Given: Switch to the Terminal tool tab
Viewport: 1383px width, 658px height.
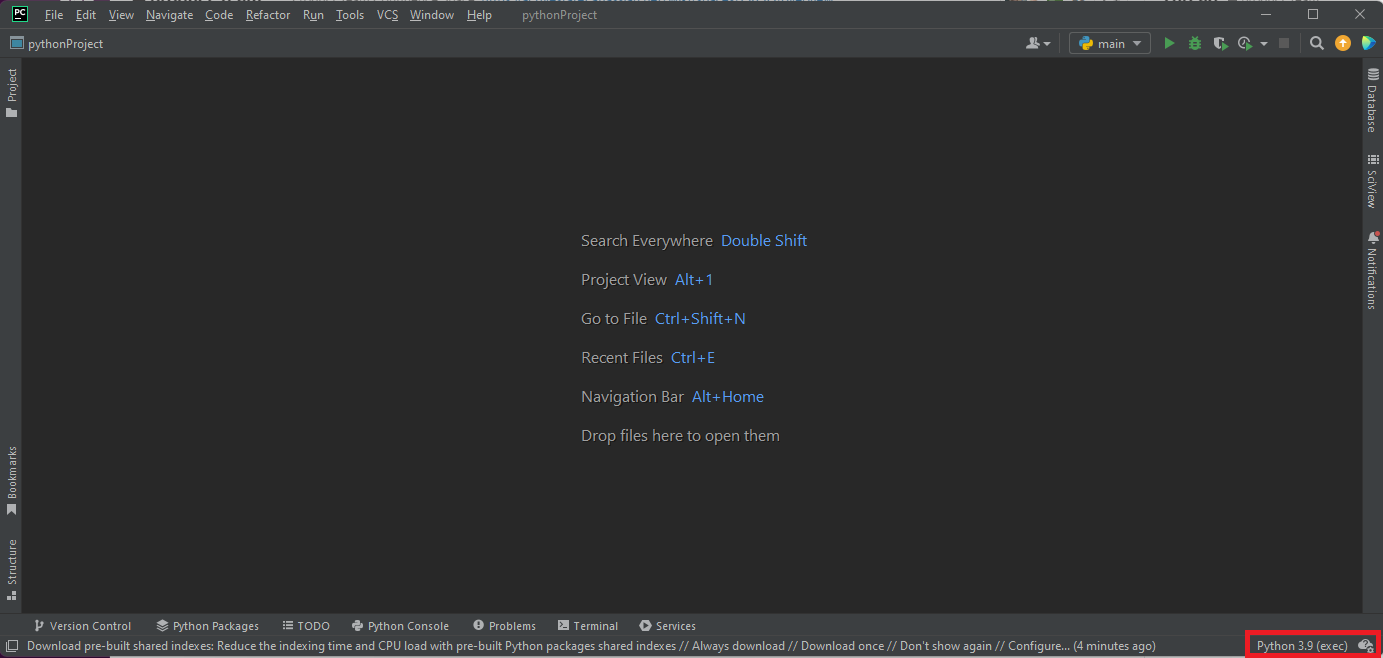Looking at the screenshot, I should pyautogui.click(x=588, y=626).
